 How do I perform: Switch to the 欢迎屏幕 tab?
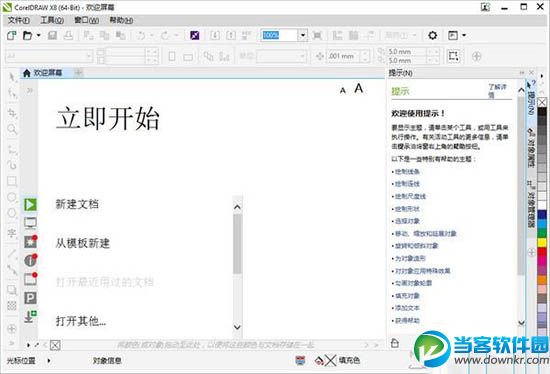click(42, 73)
